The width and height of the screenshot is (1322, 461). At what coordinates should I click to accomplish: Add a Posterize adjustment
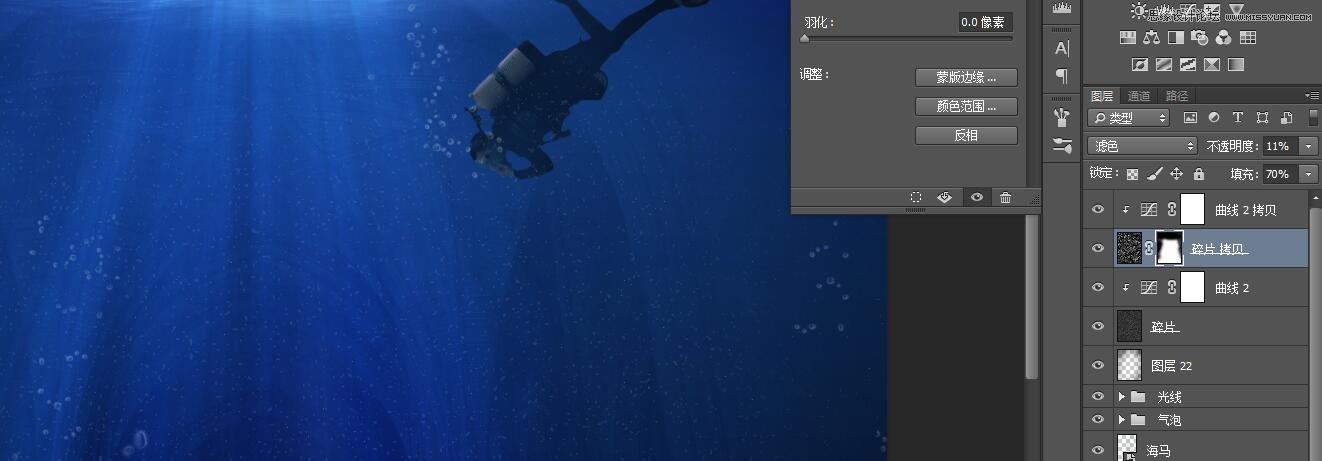1163,65
